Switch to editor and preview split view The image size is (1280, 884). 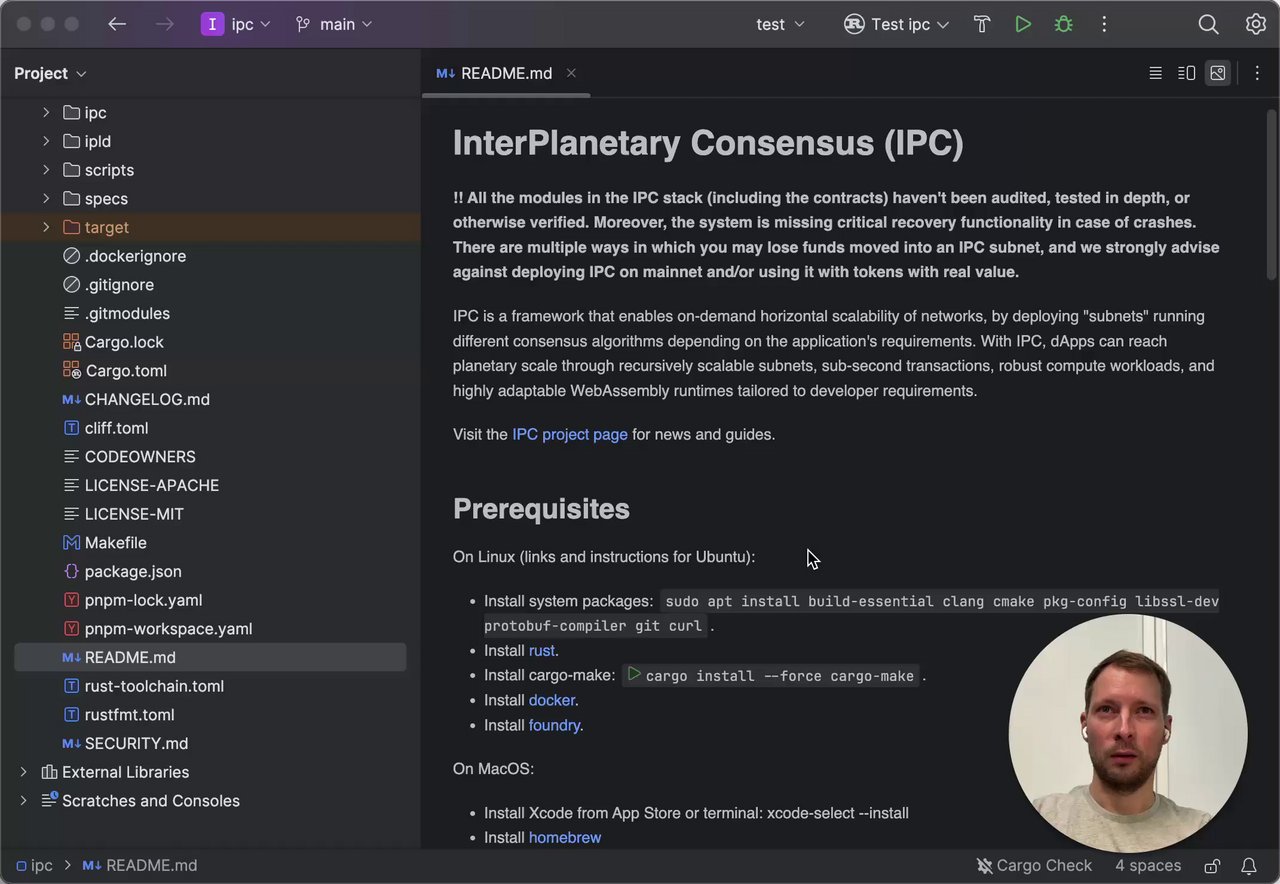tap(1186, 73)
